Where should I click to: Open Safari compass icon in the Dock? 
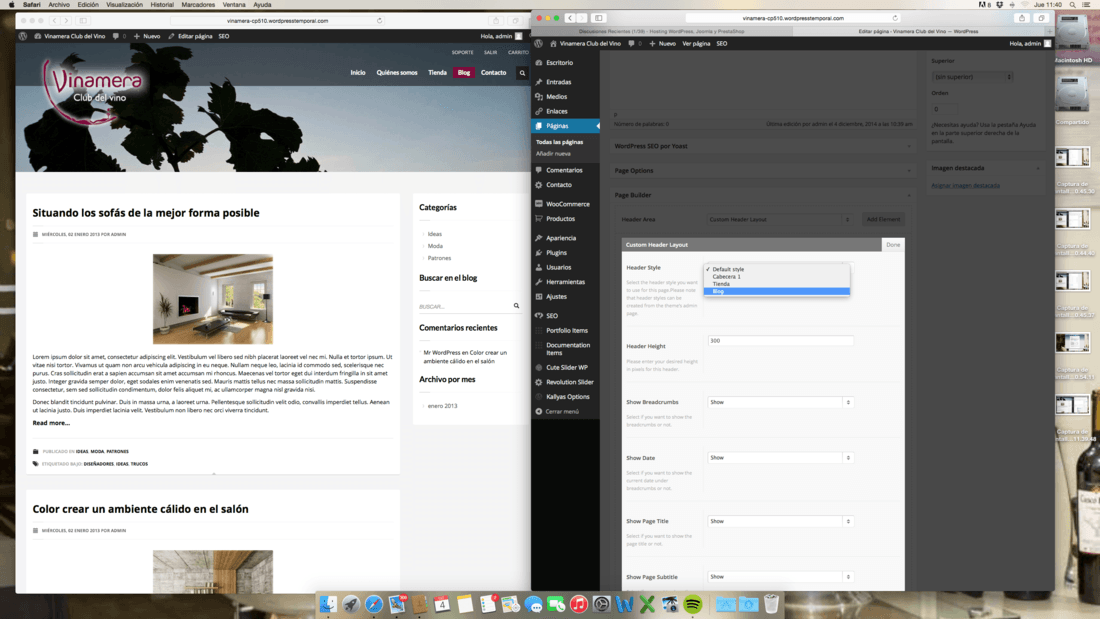[374, 604]
